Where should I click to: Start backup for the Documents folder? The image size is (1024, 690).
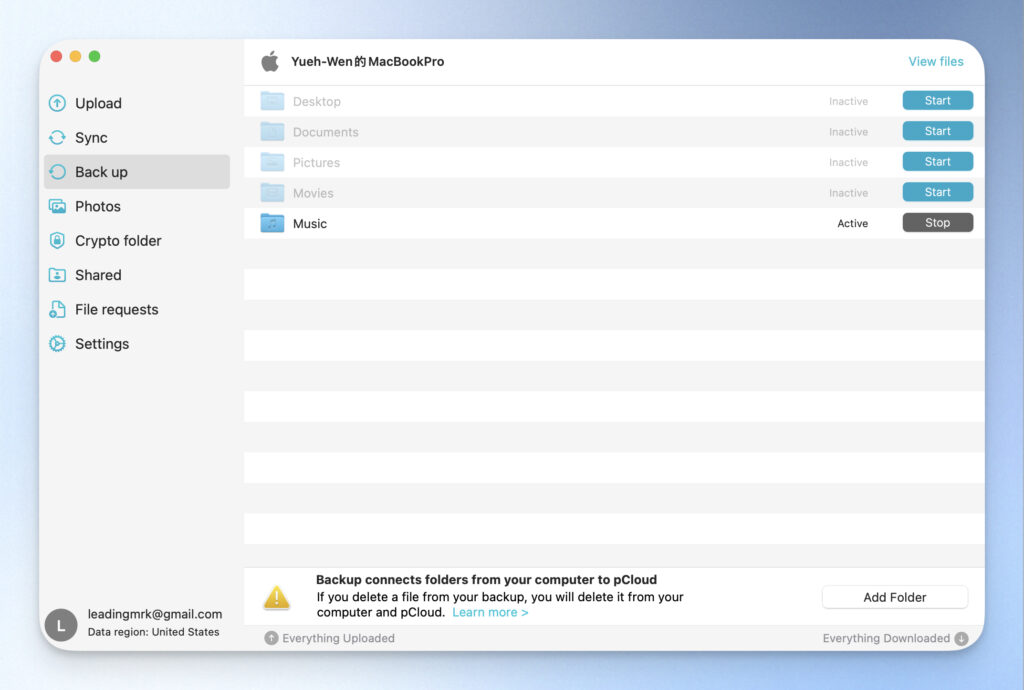938,131
